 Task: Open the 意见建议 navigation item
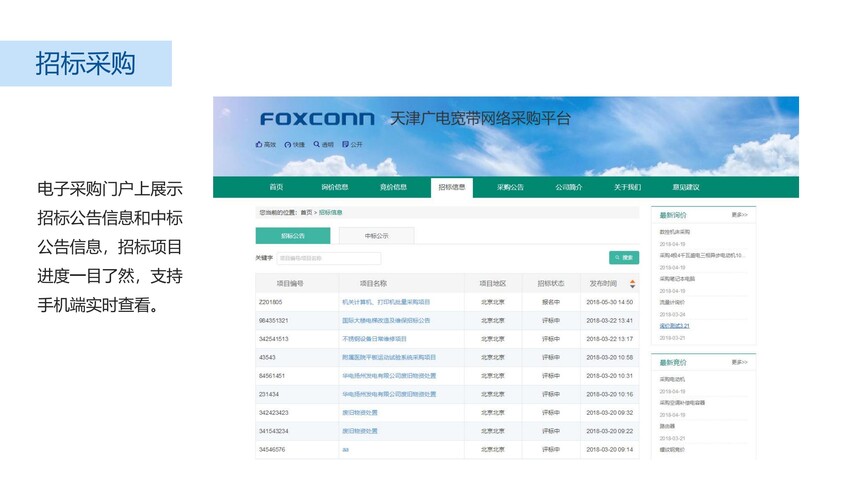pyautogui.click(x=686, y=187)
